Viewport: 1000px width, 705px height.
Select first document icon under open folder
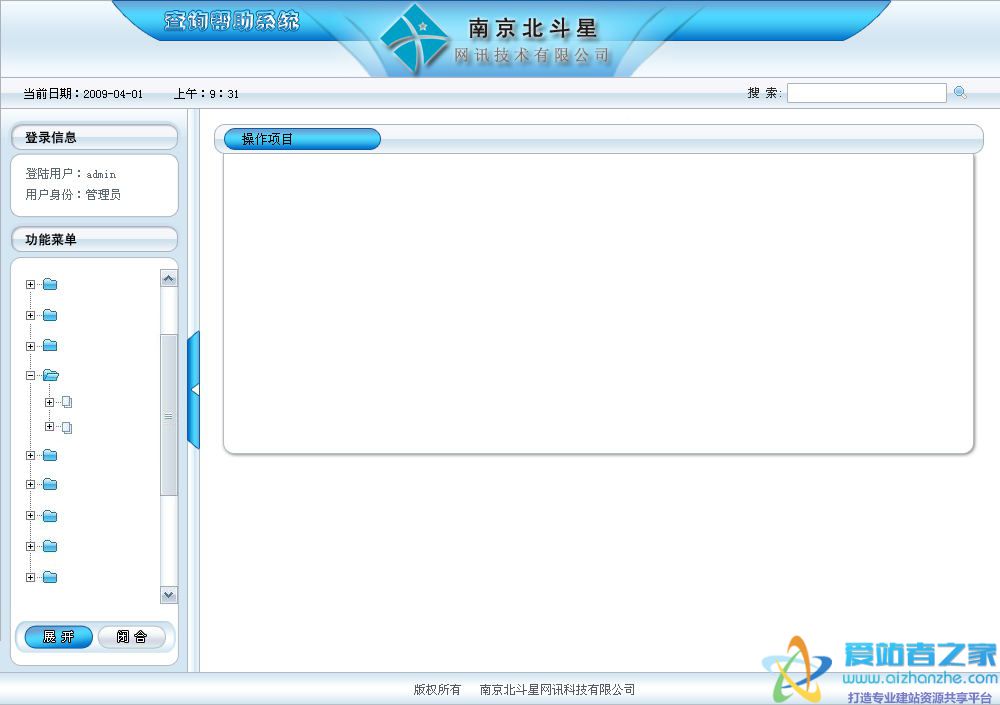(x=68, y=402)
